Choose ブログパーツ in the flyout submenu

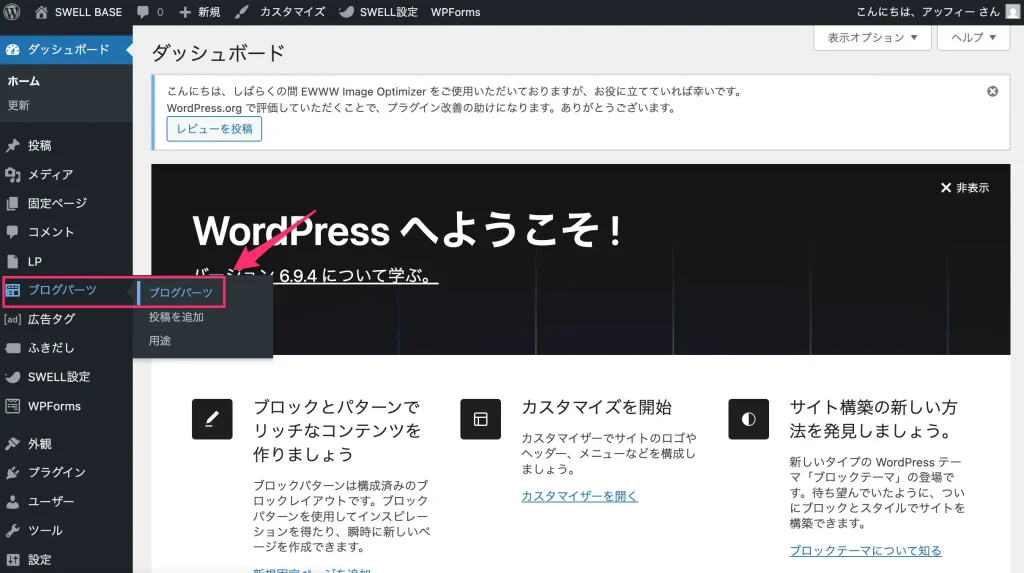coord(180,293)
